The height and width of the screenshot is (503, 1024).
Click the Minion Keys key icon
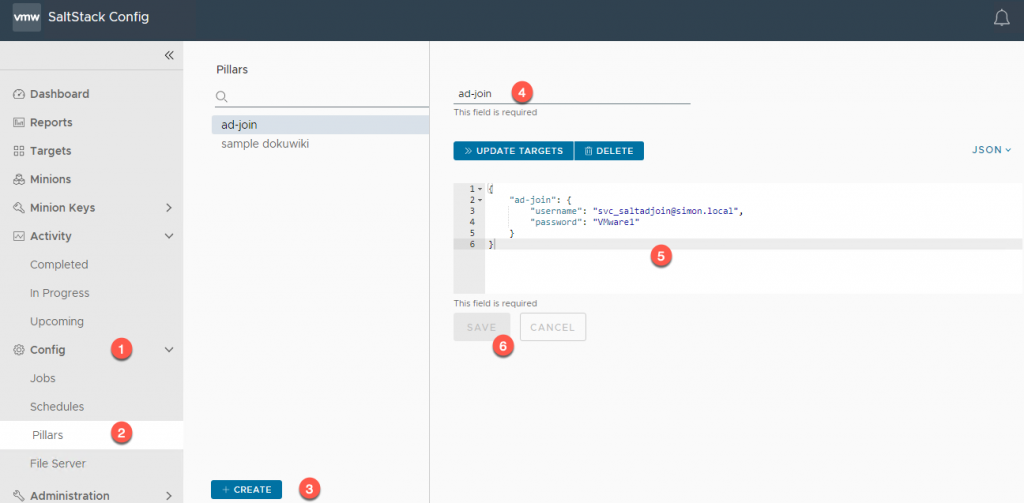19,208
